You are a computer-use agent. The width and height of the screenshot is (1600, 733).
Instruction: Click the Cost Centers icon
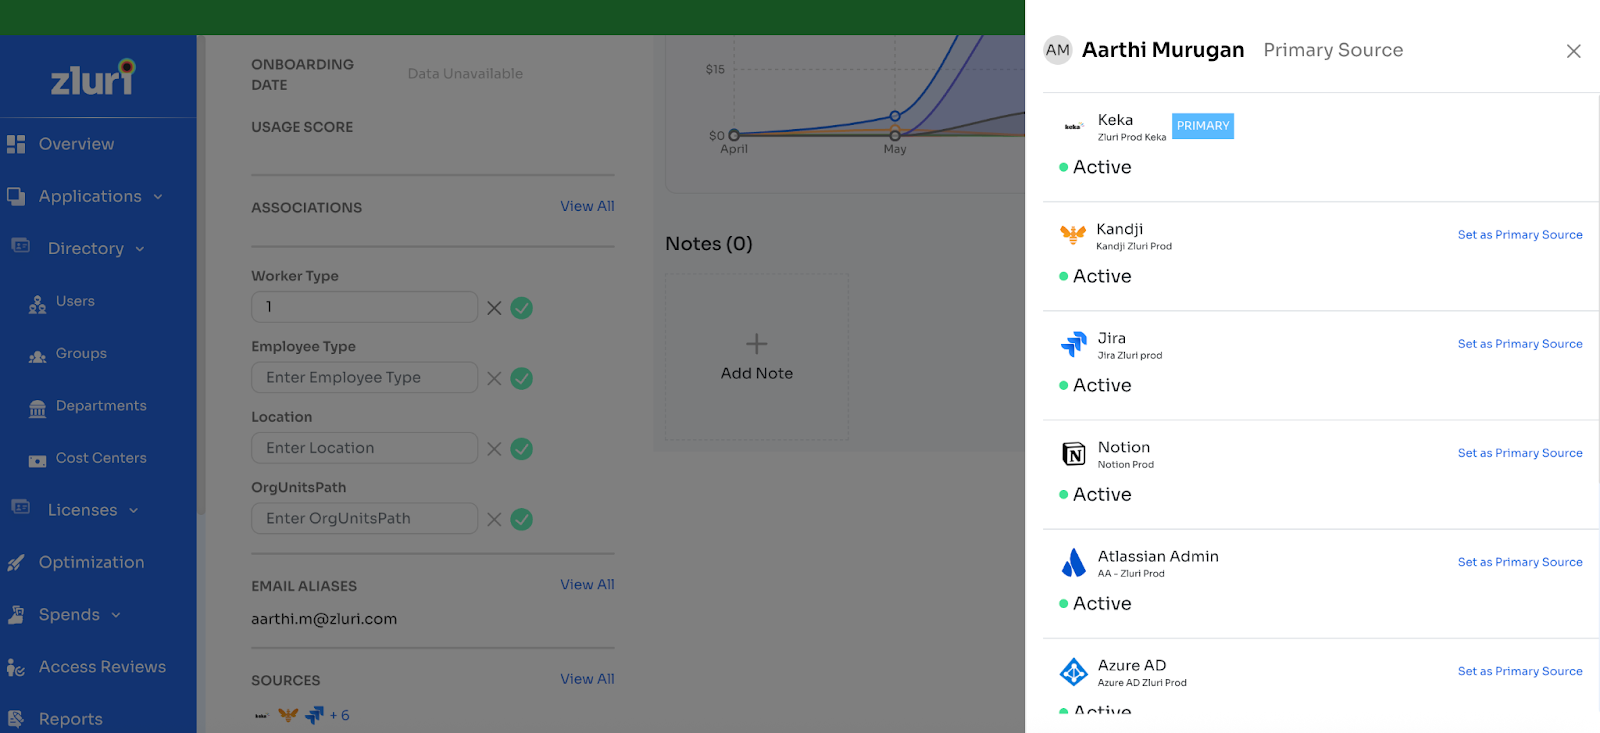click(38, 461)
